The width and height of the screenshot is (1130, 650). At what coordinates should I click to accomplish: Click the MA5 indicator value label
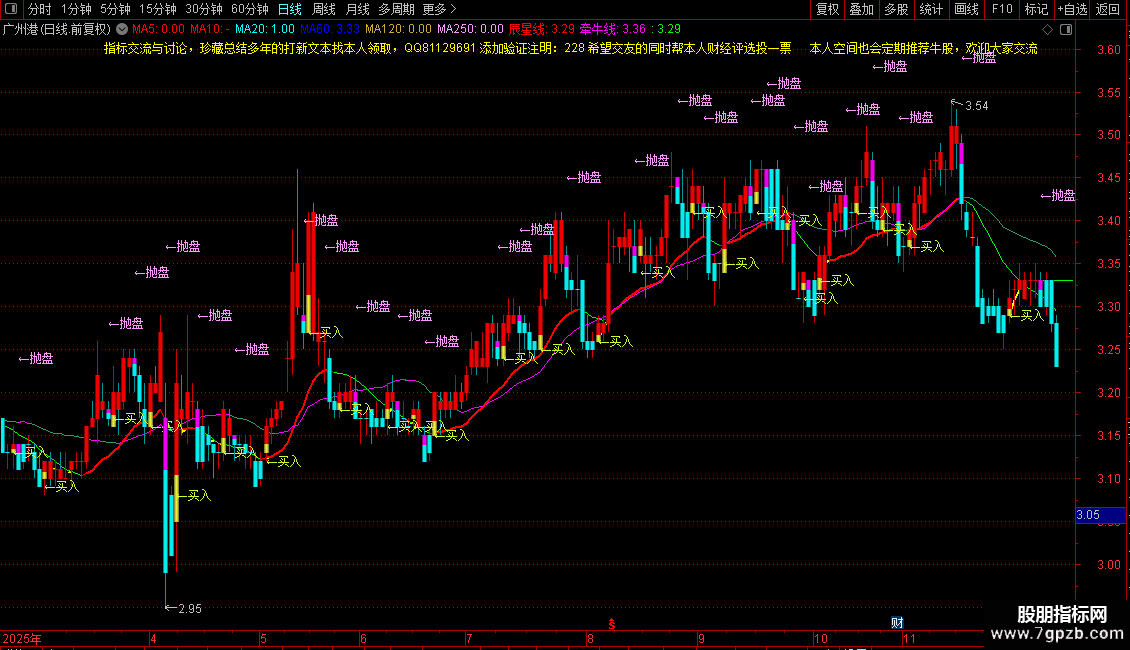(158, 29)
